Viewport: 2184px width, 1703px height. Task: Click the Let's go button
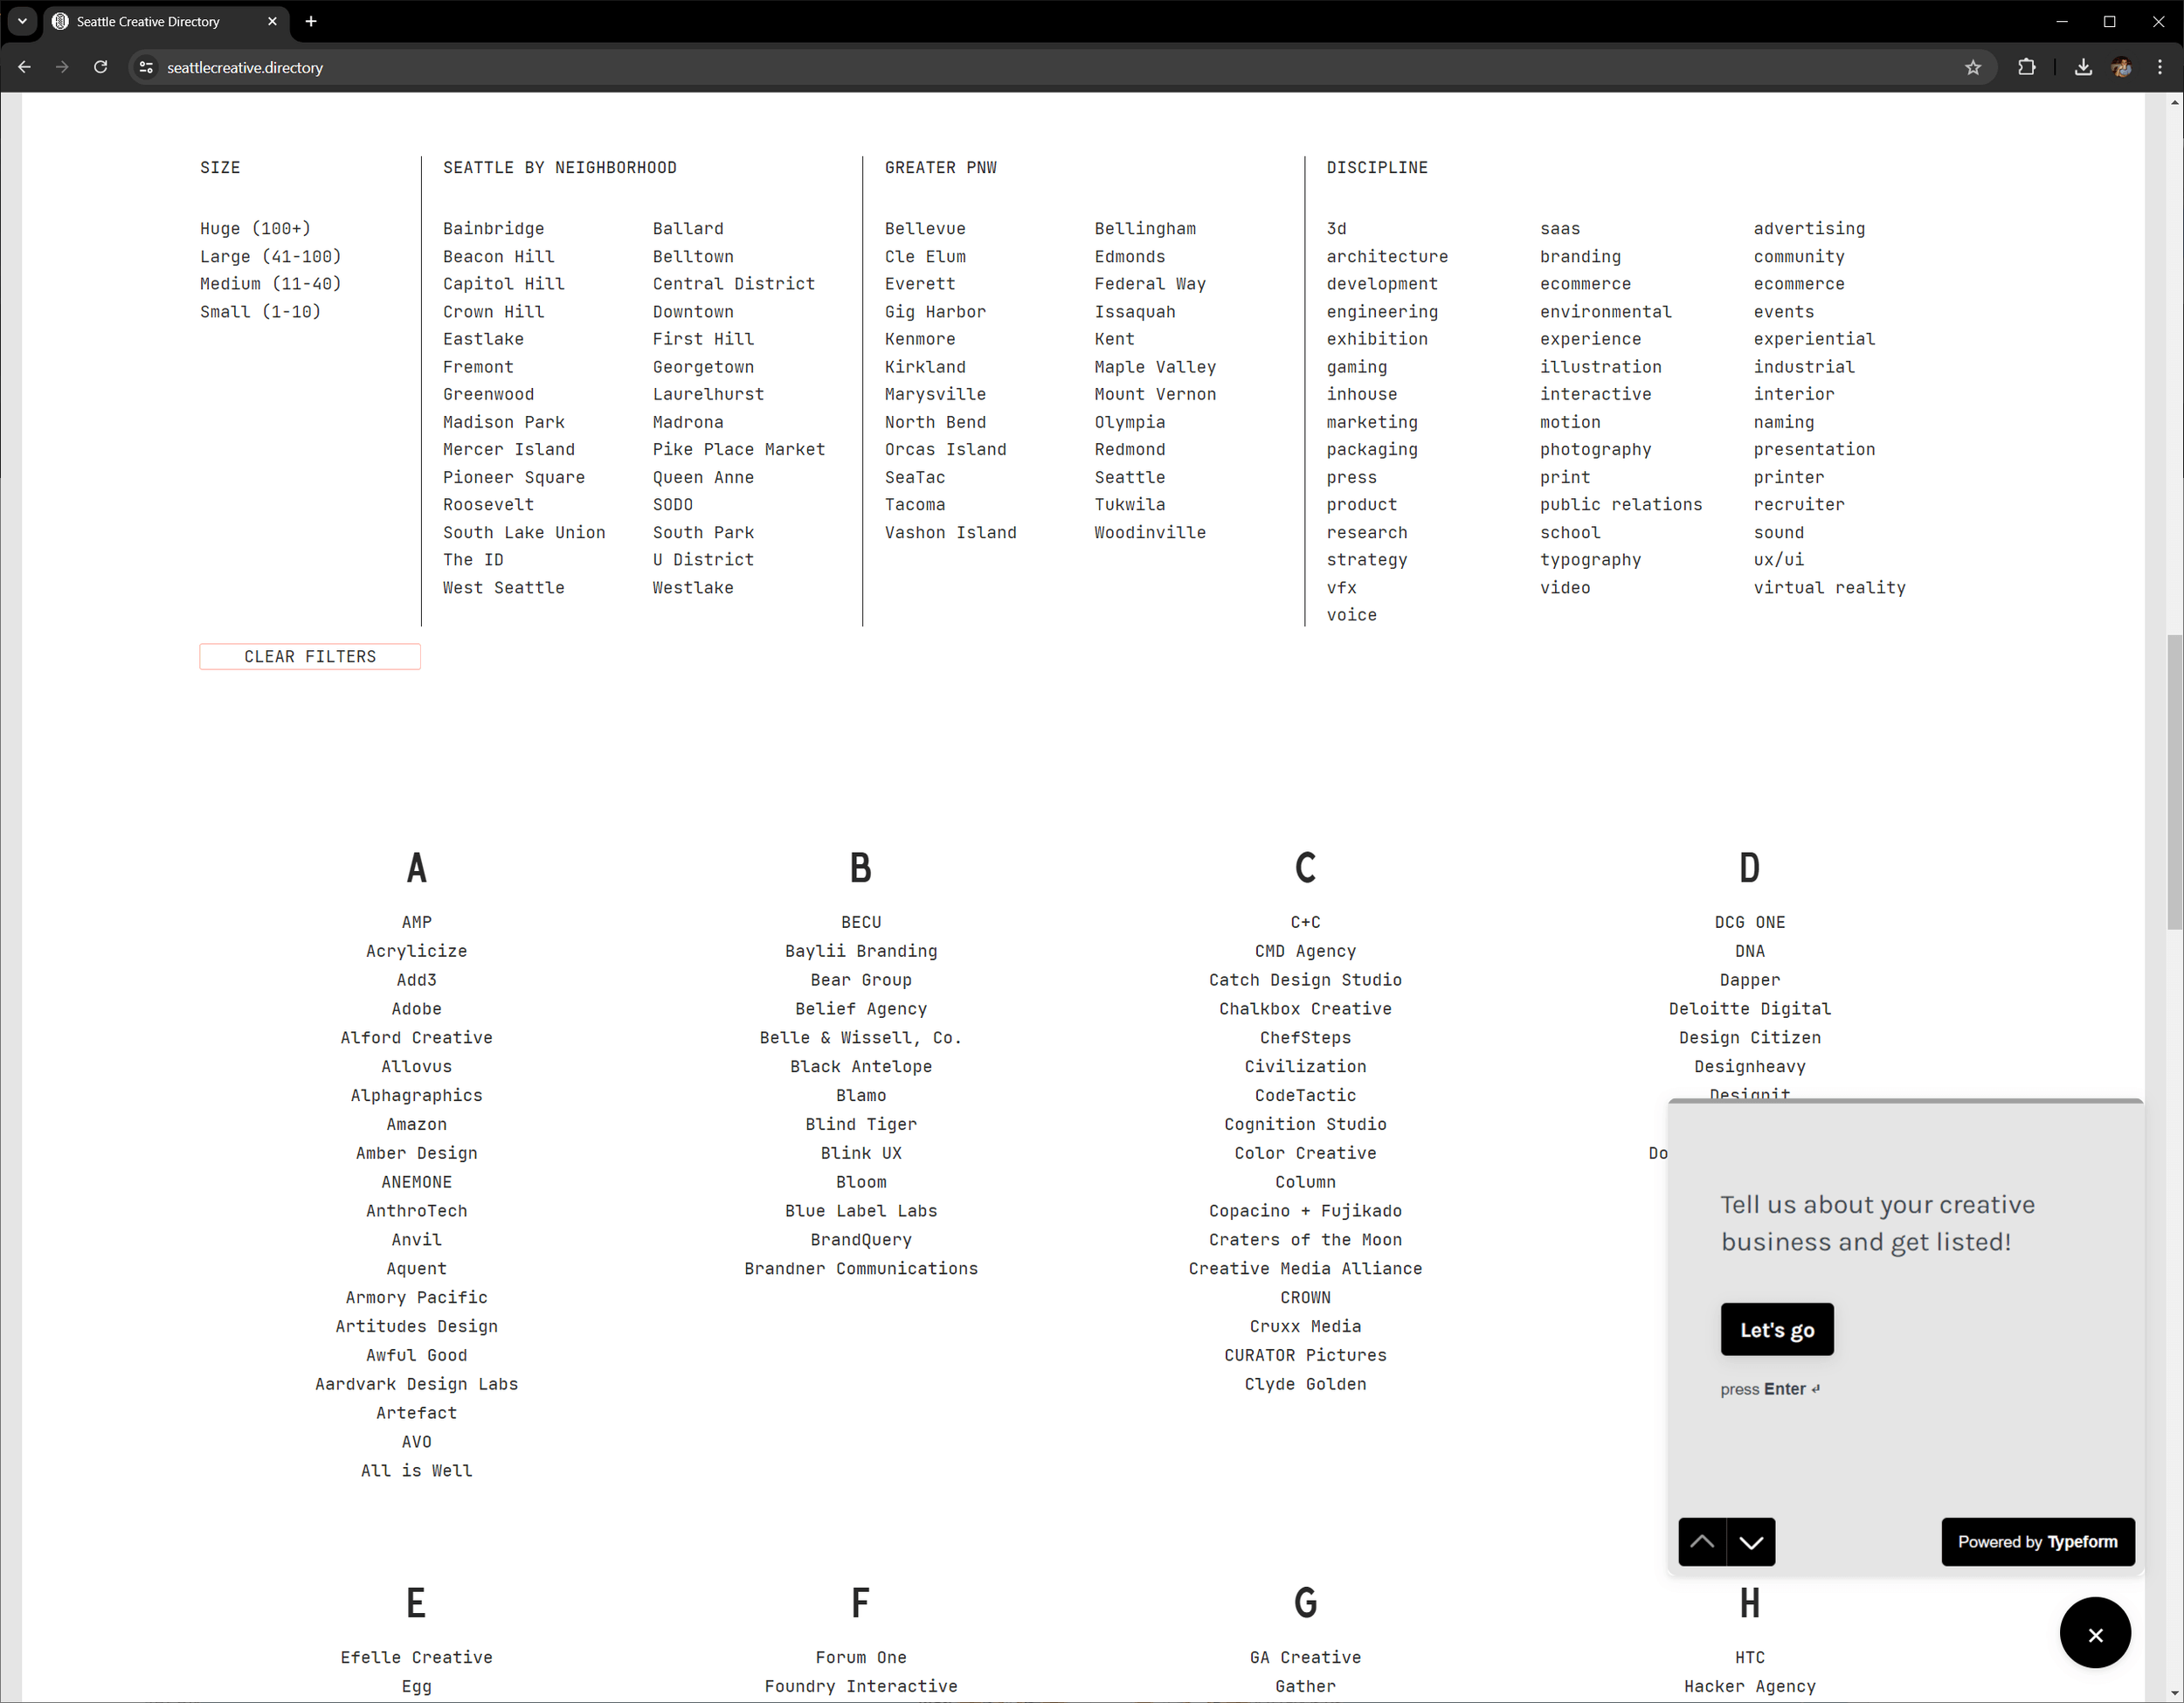[1777, 1330]
